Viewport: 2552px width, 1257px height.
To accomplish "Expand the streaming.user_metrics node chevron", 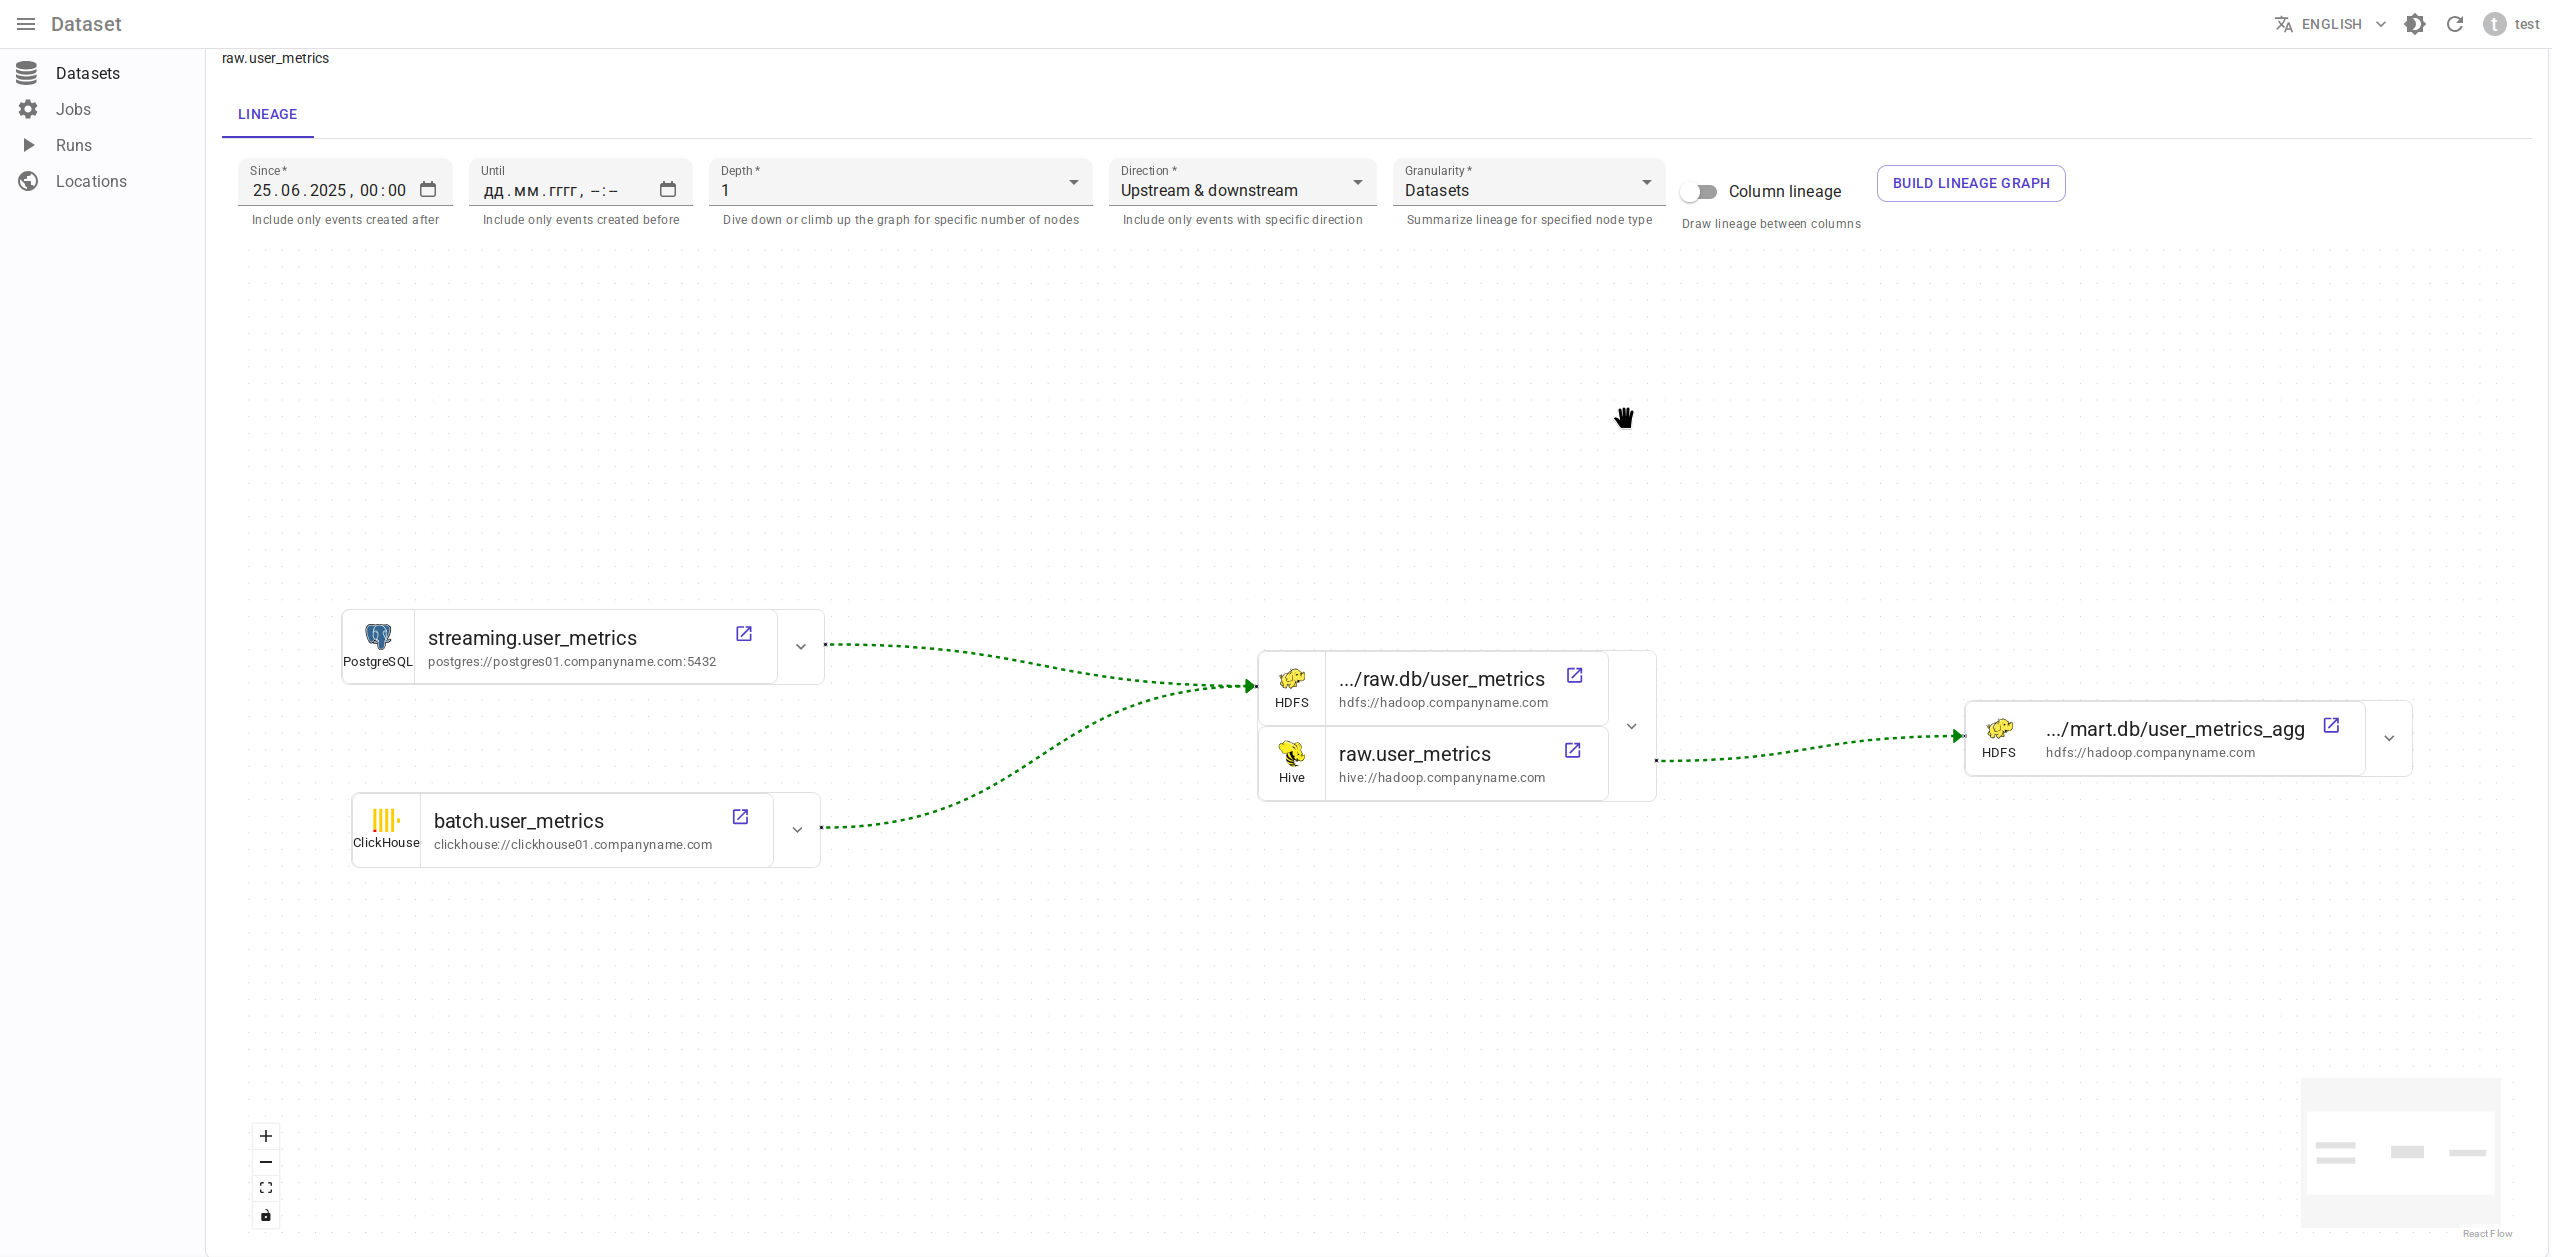I will (x=800, y=647).
